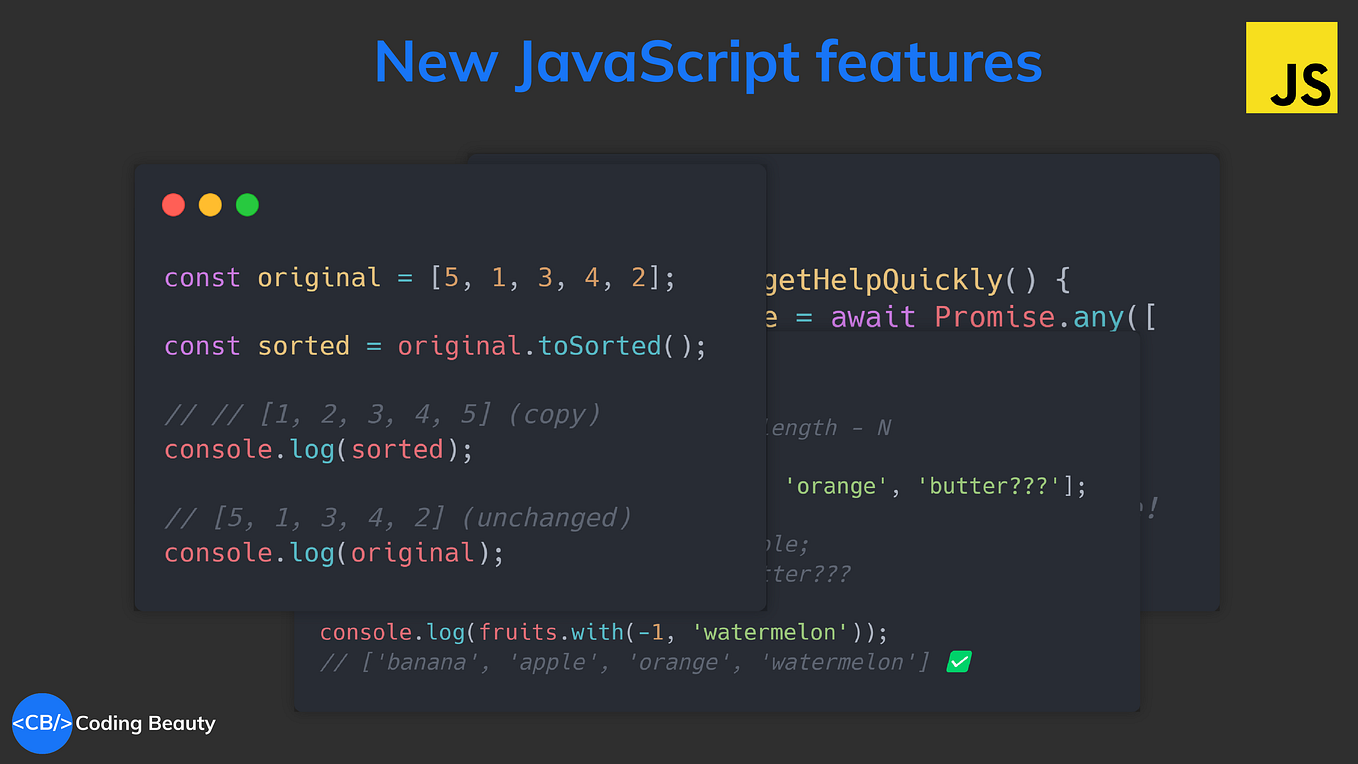The image size is (1358, 764).
Task: Select the New JavaScript features title
Action: pos(708,62)
